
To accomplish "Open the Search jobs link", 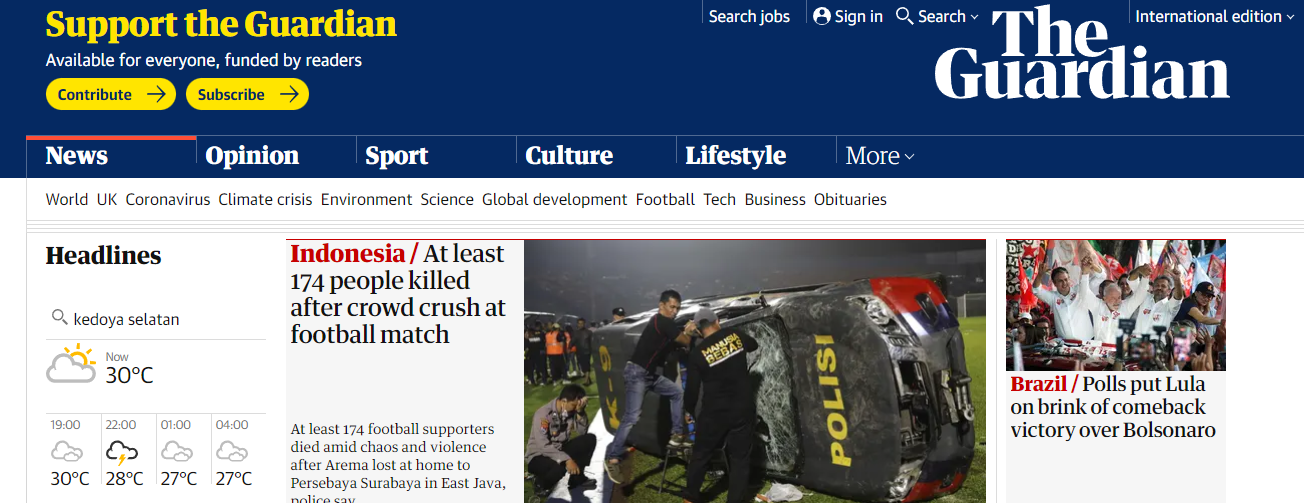I will pos(749,16).
